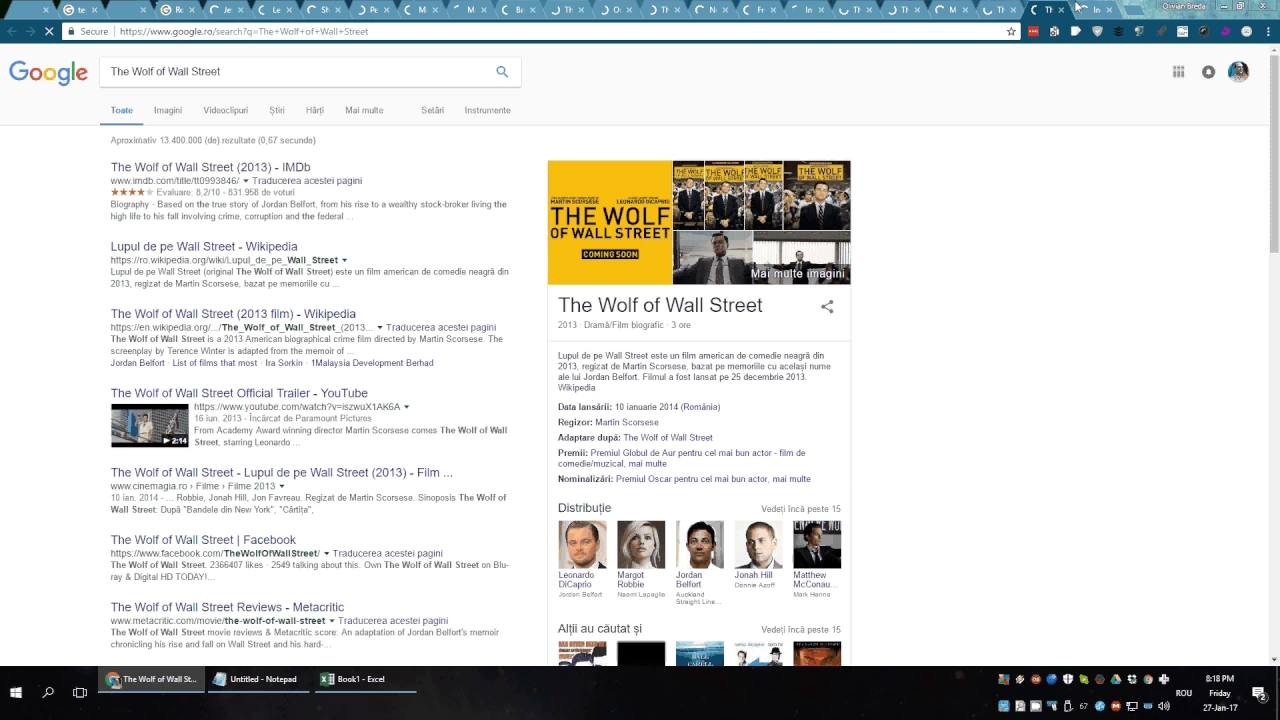The width and height of the screenshot is (1280, 720).
Task: Click the Secure padlock site info
Action: (x=88, y=31)
